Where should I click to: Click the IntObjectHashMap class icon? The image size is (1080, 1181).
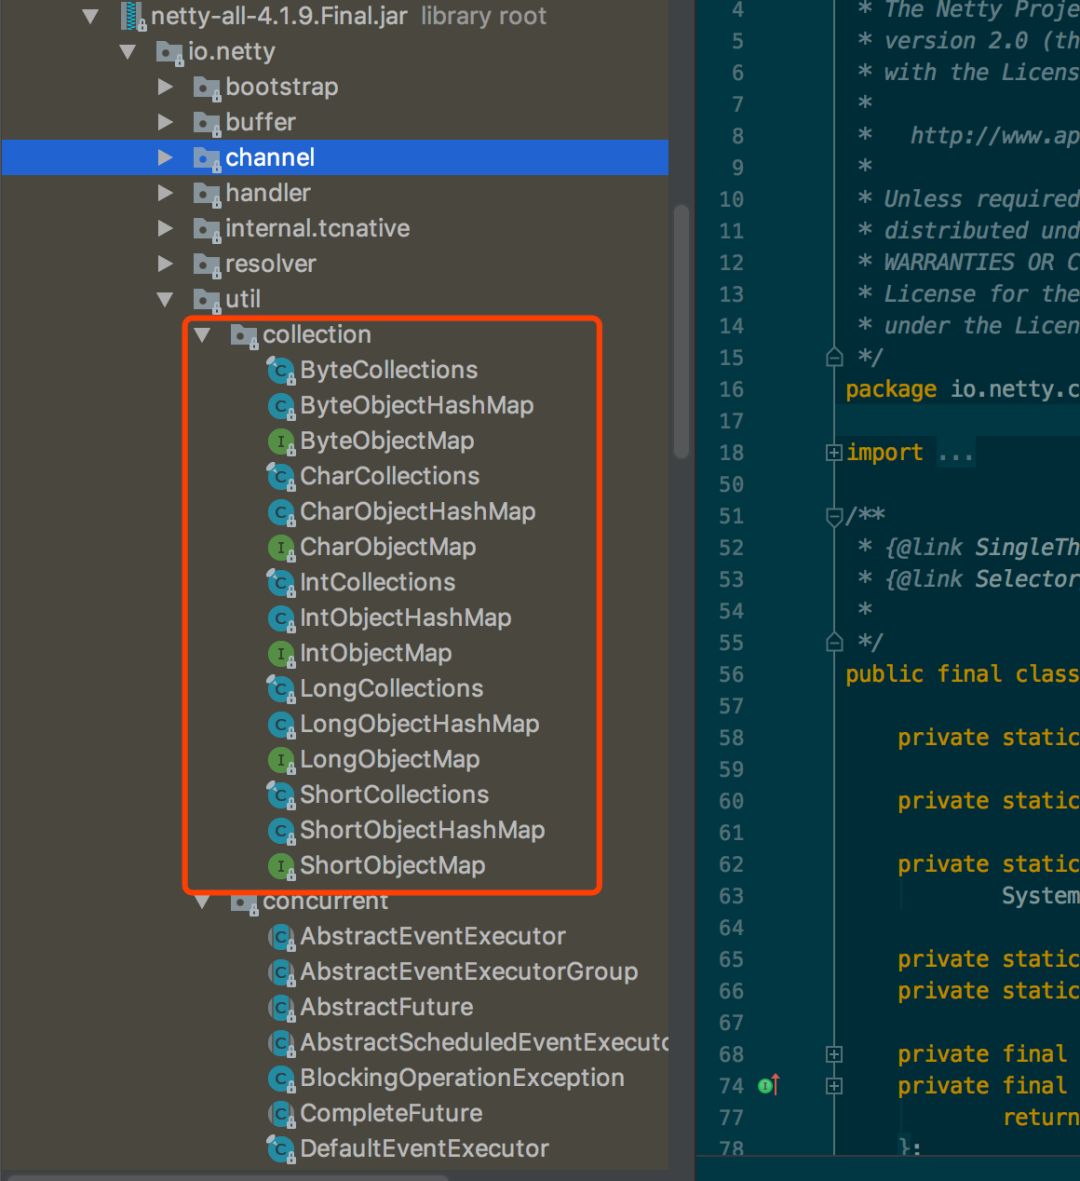click(x=281, y=618)
